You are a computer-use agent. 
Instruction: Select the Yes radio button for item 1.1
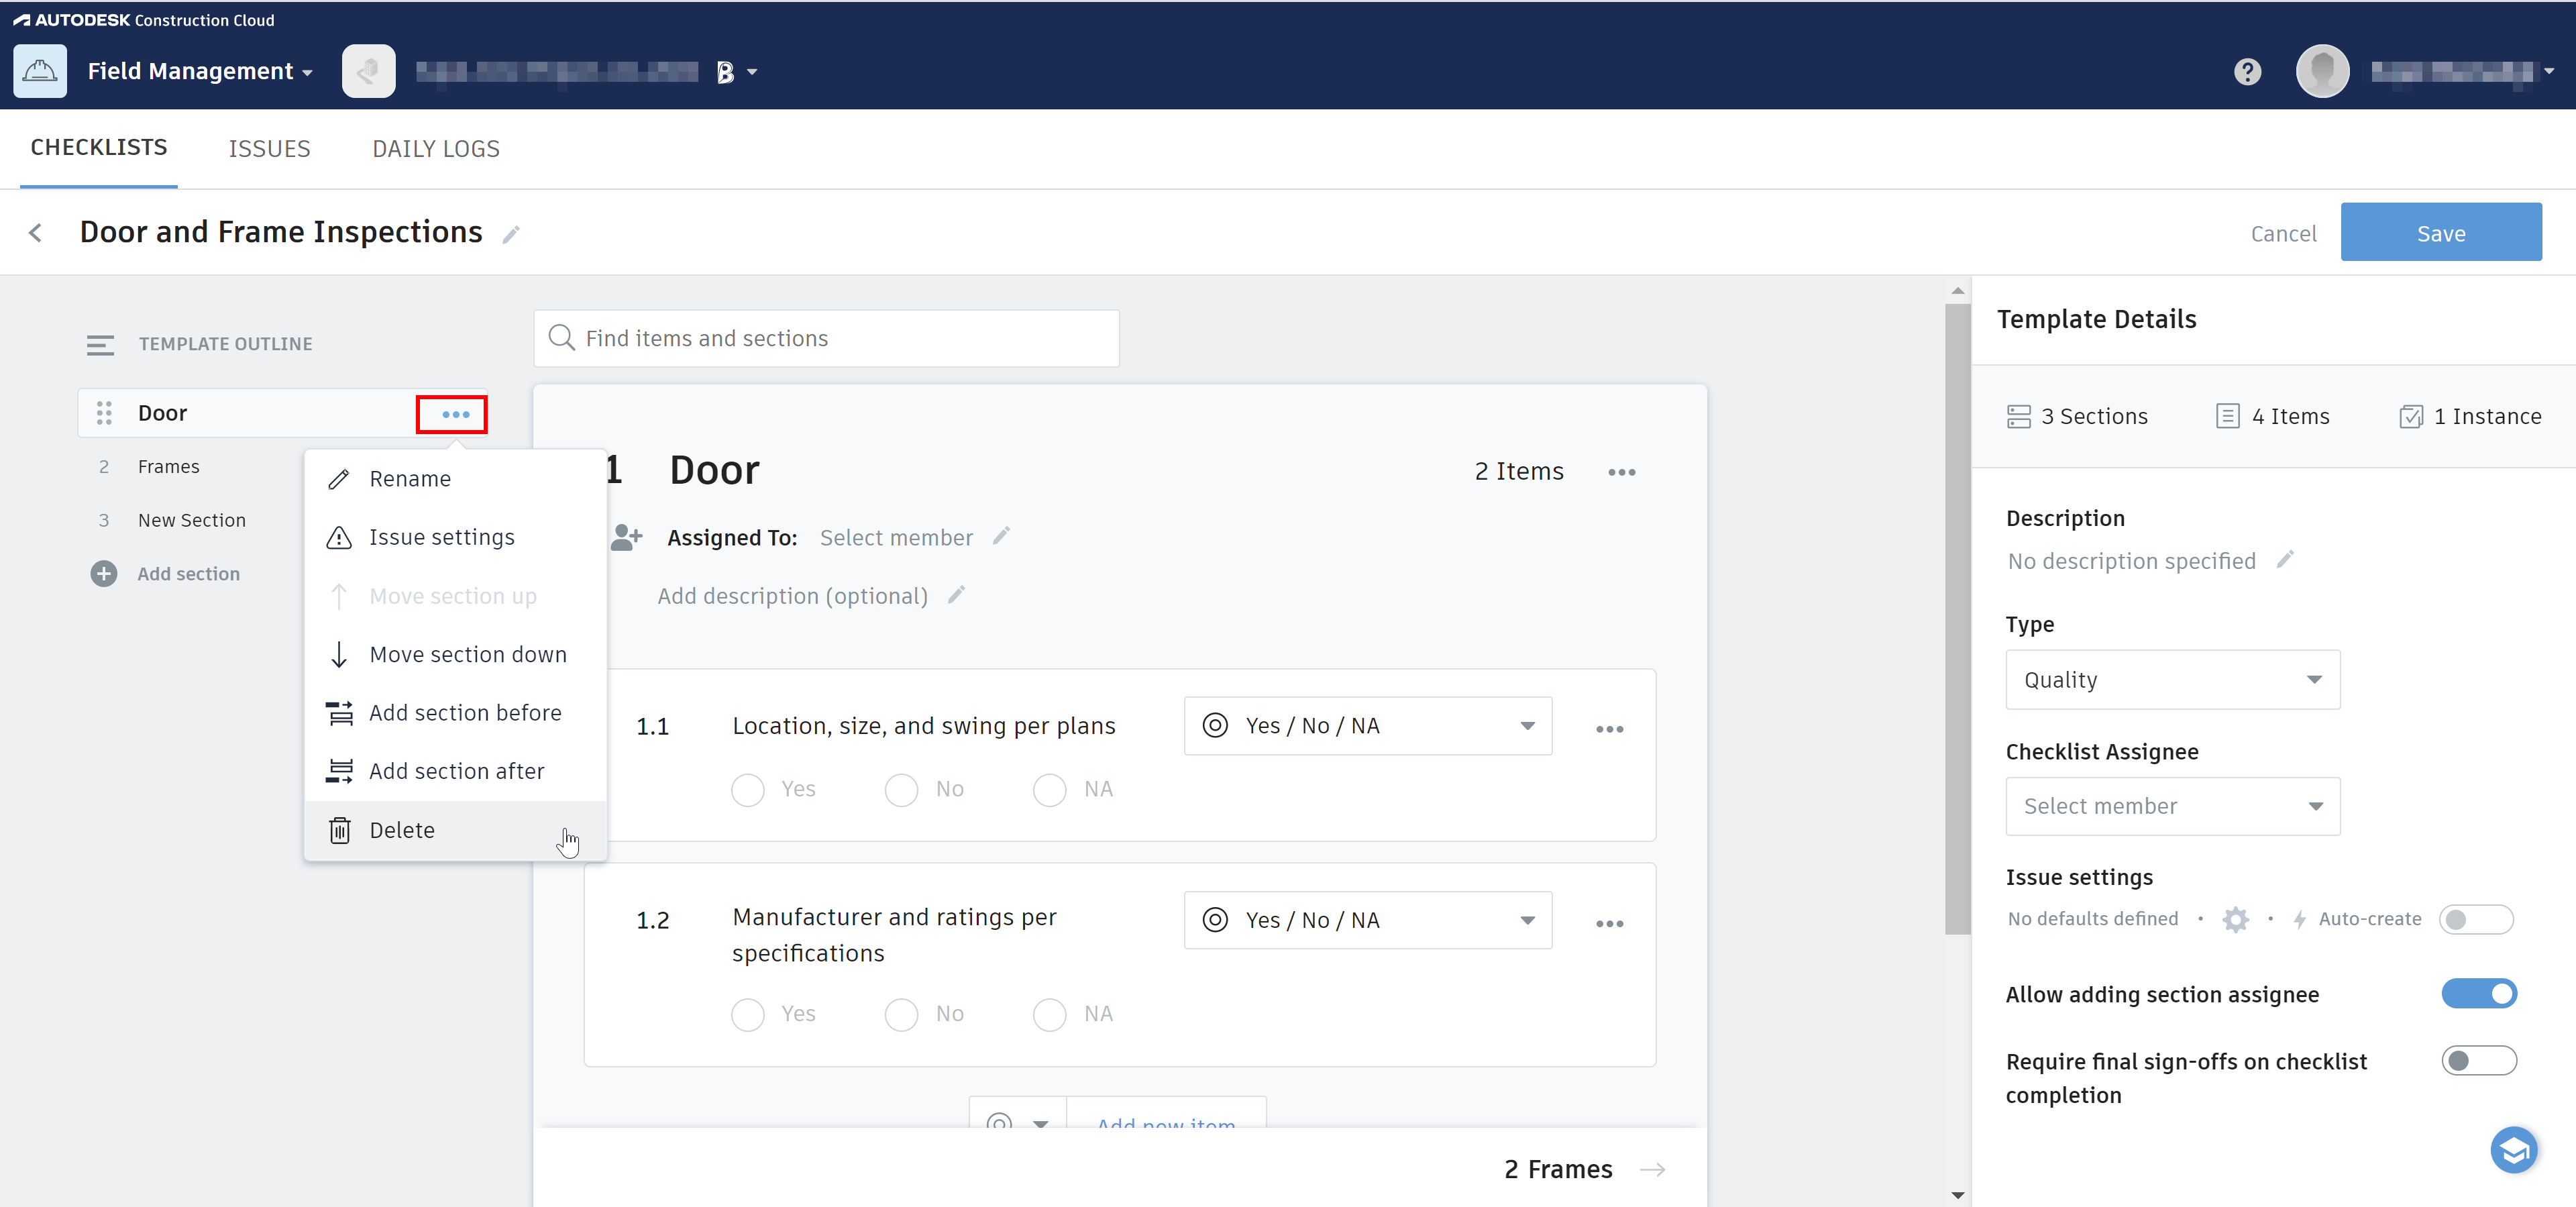748,790
